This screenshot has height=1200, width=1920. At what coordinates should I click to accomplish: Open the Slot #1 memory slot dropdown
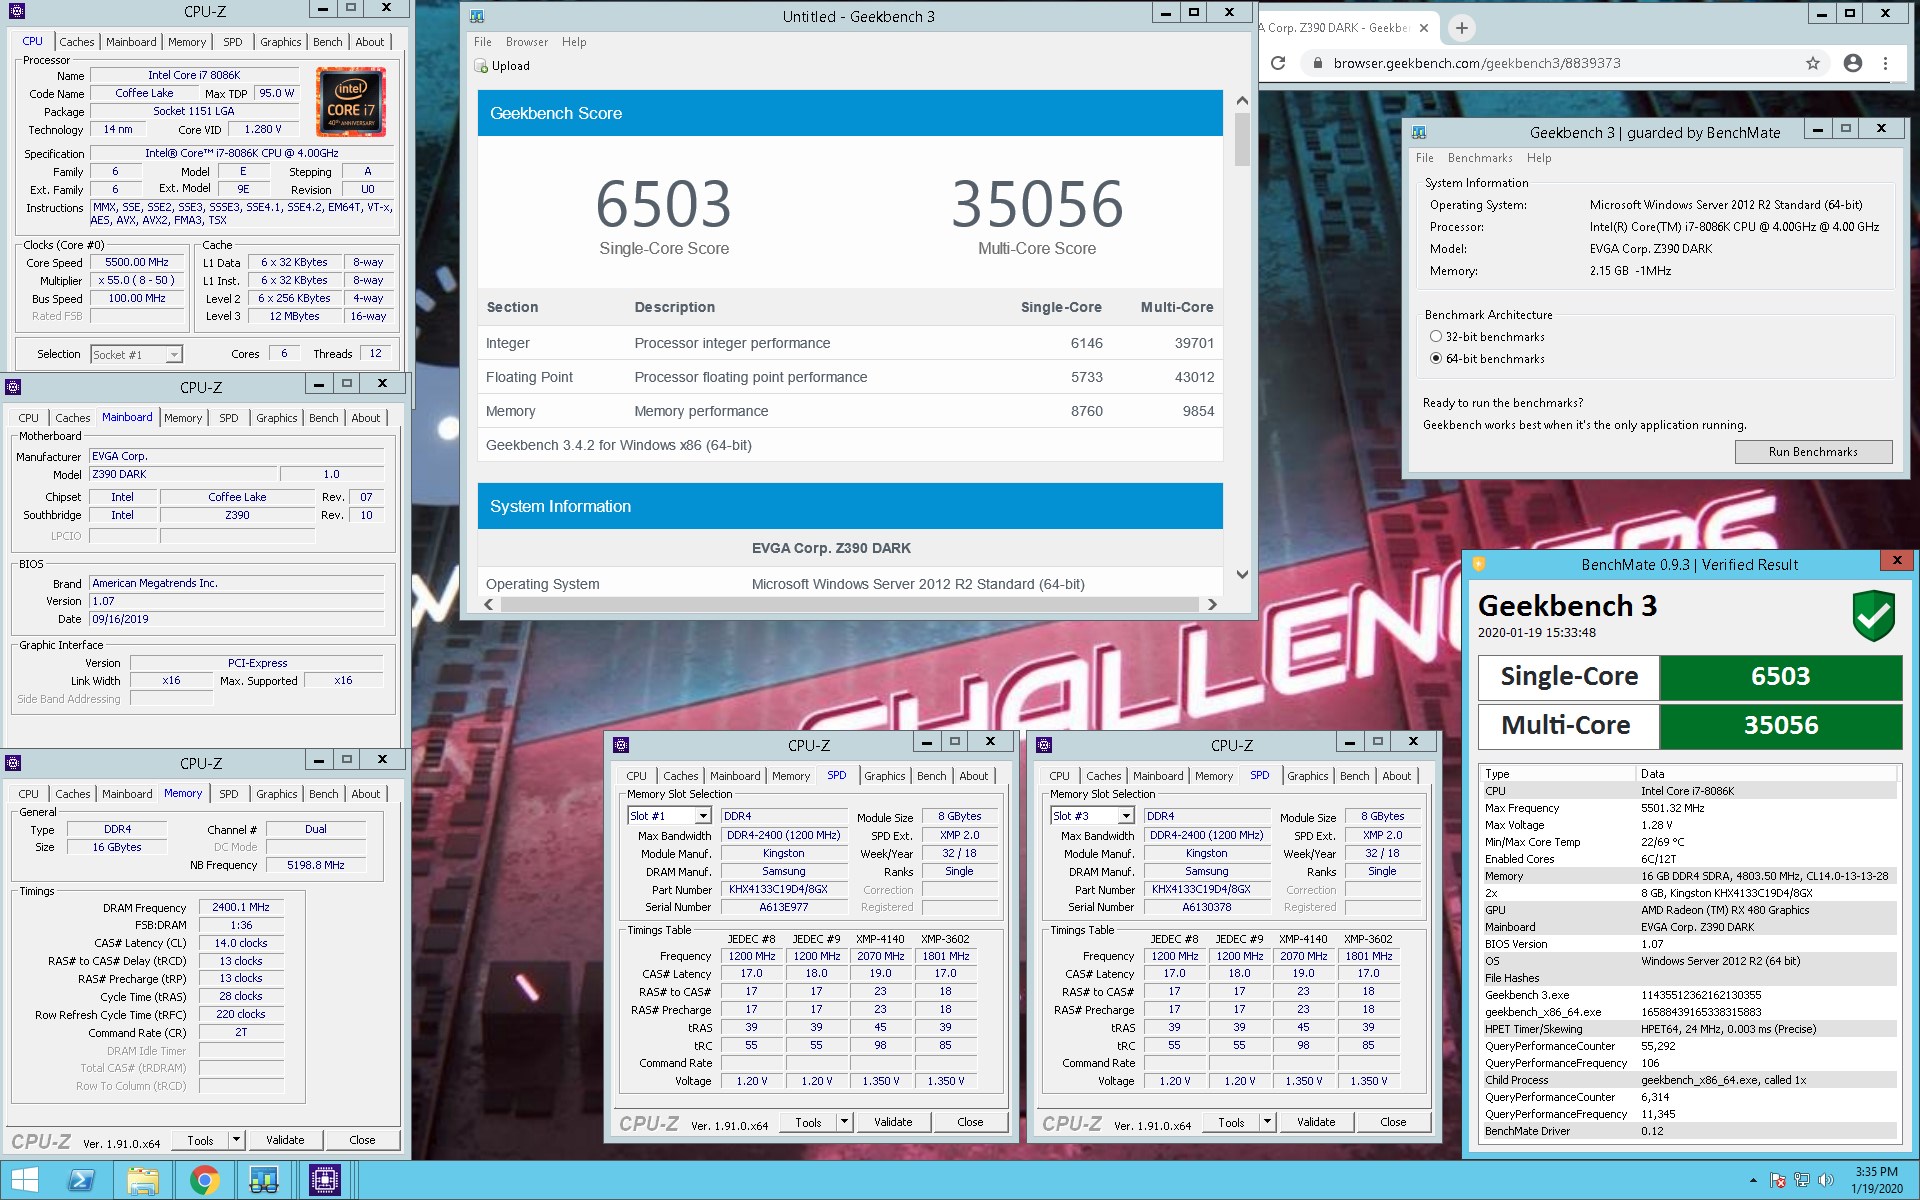click(x=703, y=817)
